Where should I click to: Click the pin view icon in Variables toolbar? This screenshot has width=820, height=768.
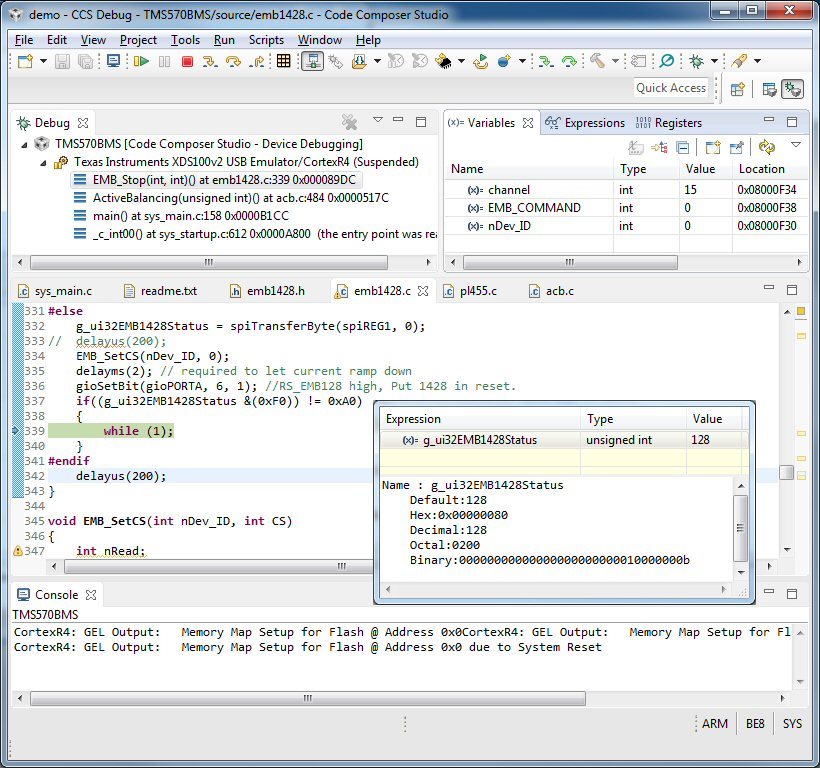coord(736,147)
